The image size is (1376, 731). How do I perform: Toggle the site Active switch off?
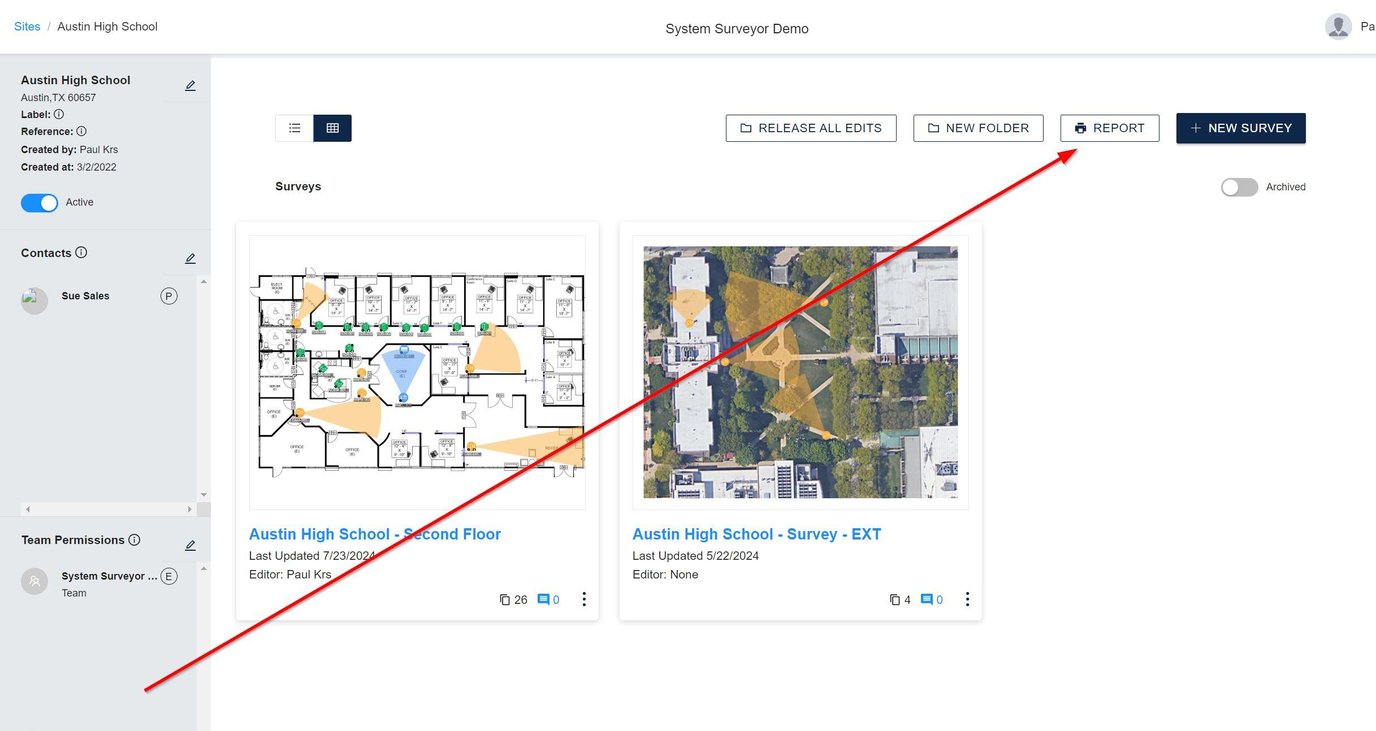click(x=39, y=202)
